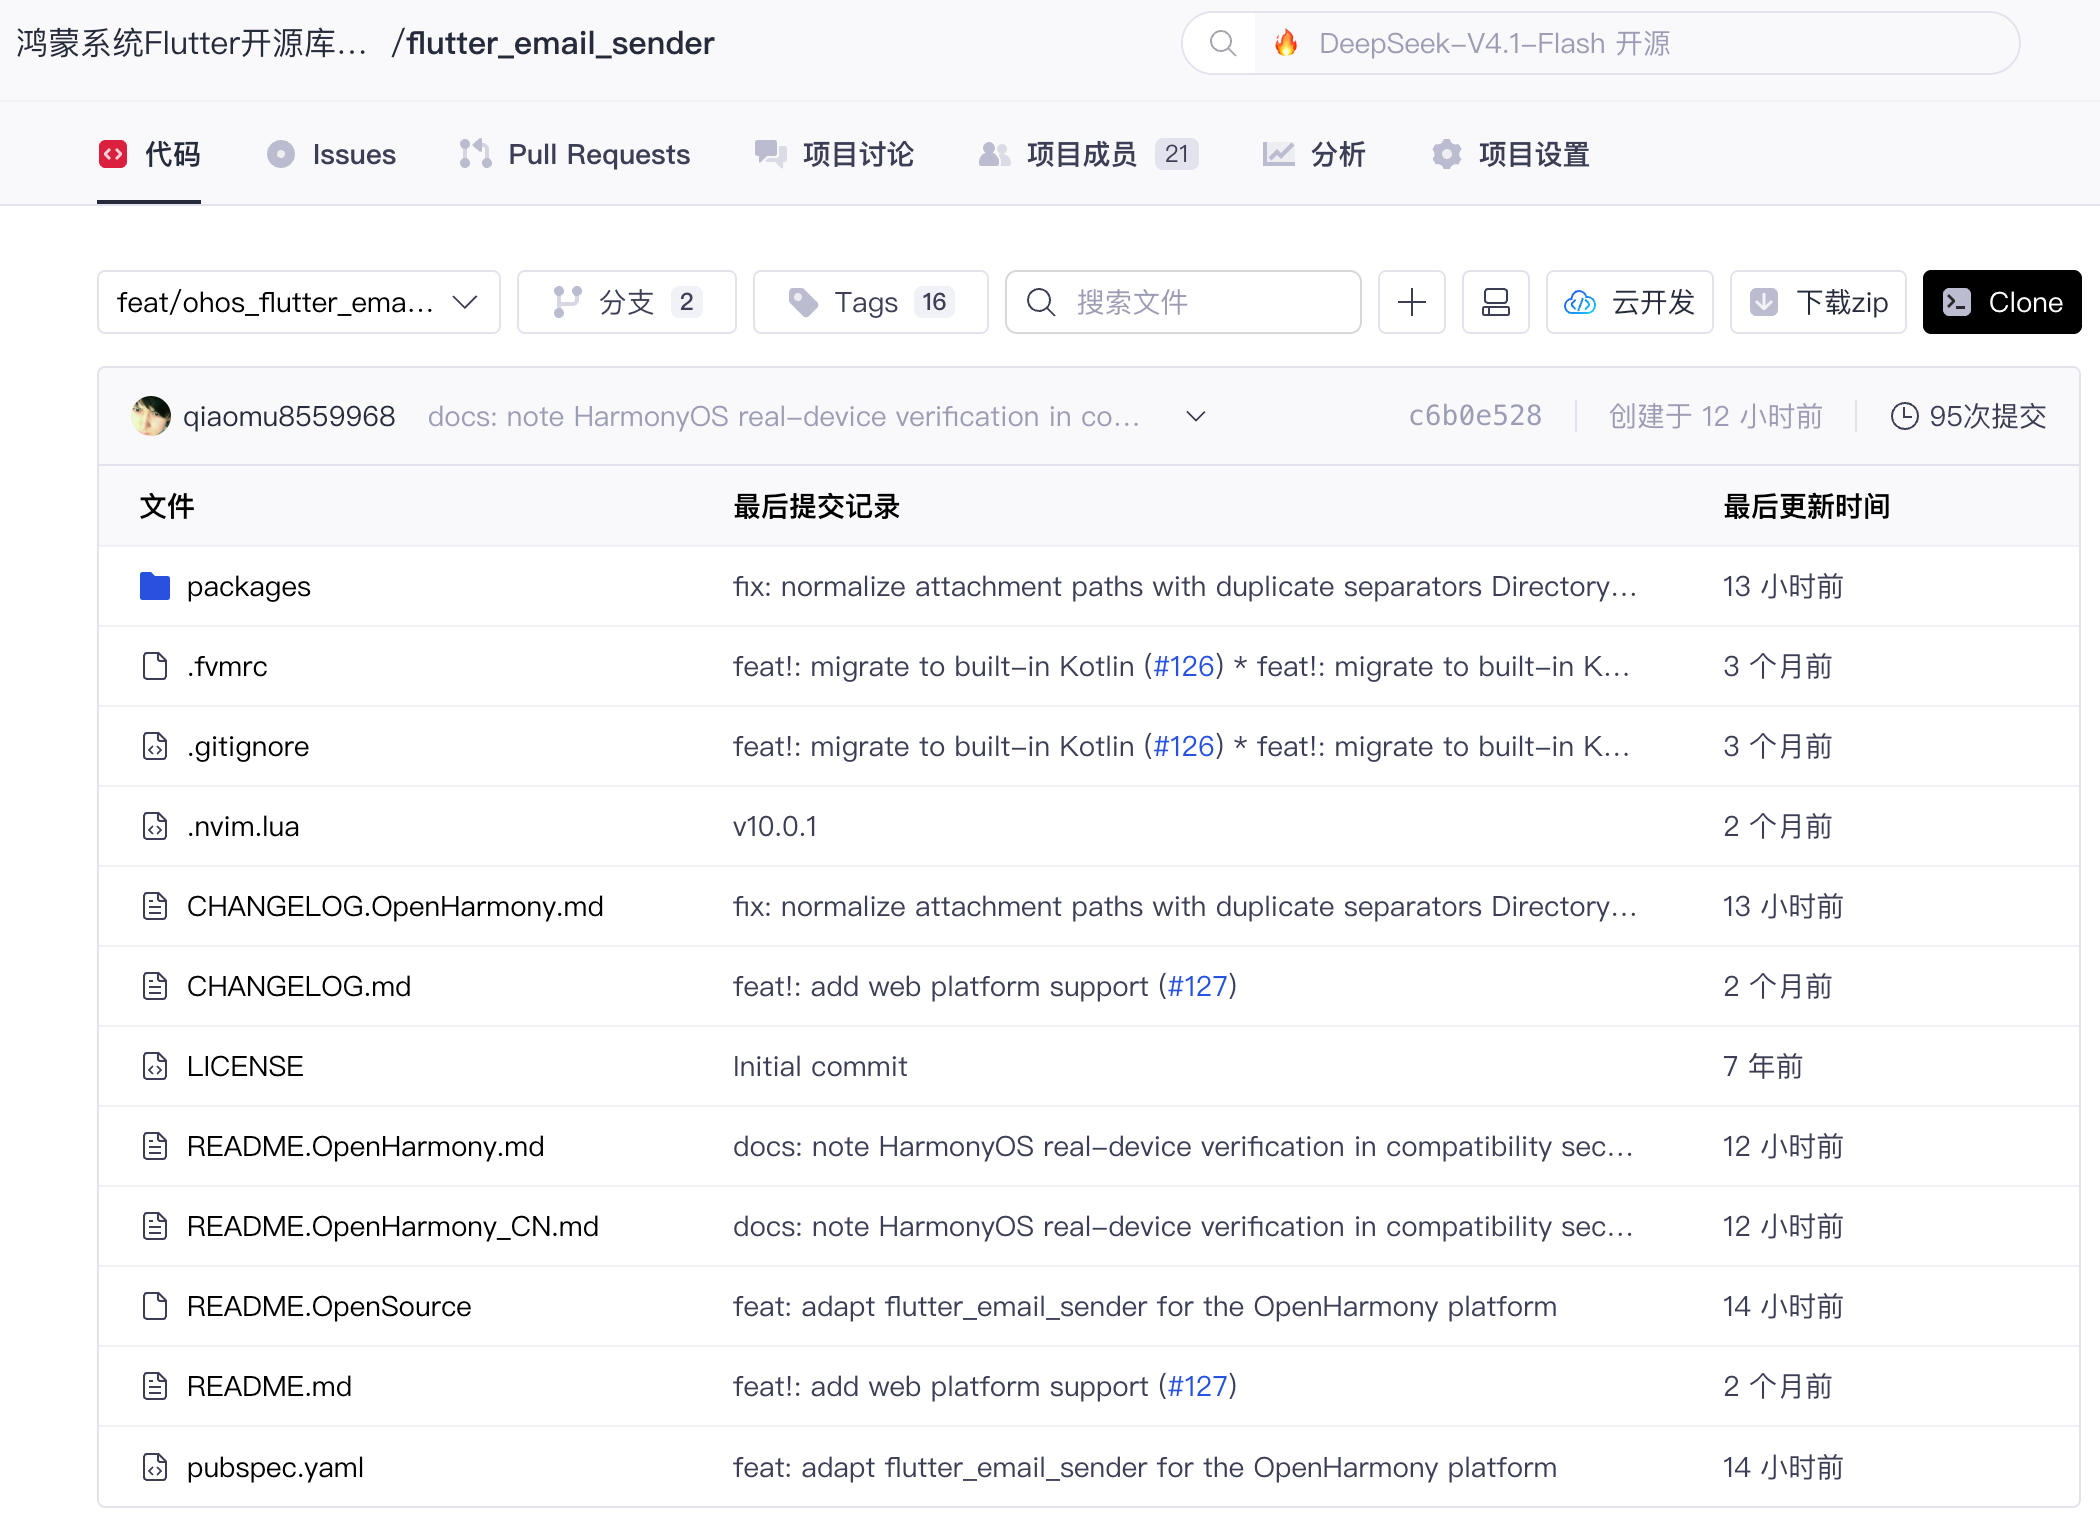The width and height of the screenshot is (2100, 1538).
Task: Click the file icon for pubspec.yaml
Action: (155, 1467)
